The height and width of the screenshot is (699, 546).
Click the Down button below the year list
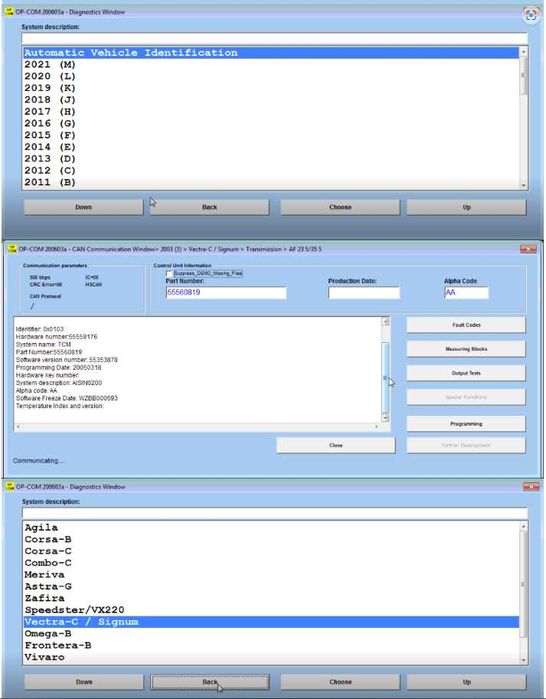(x=83, y=207)
